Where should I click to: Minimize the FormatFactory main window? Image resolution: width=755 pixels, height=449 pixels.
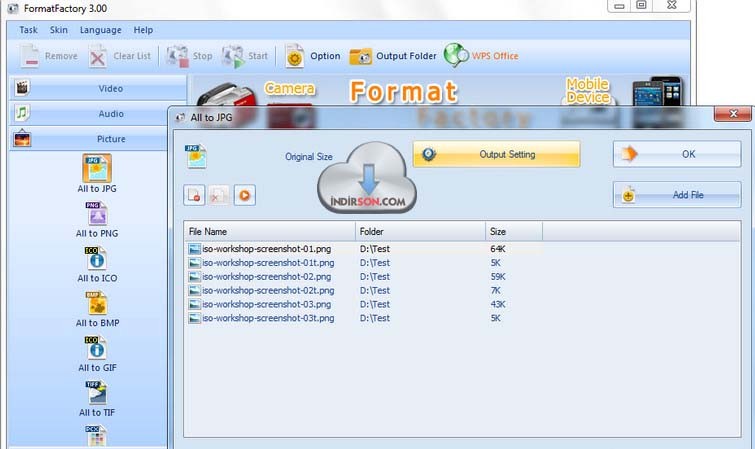(619, 6)
